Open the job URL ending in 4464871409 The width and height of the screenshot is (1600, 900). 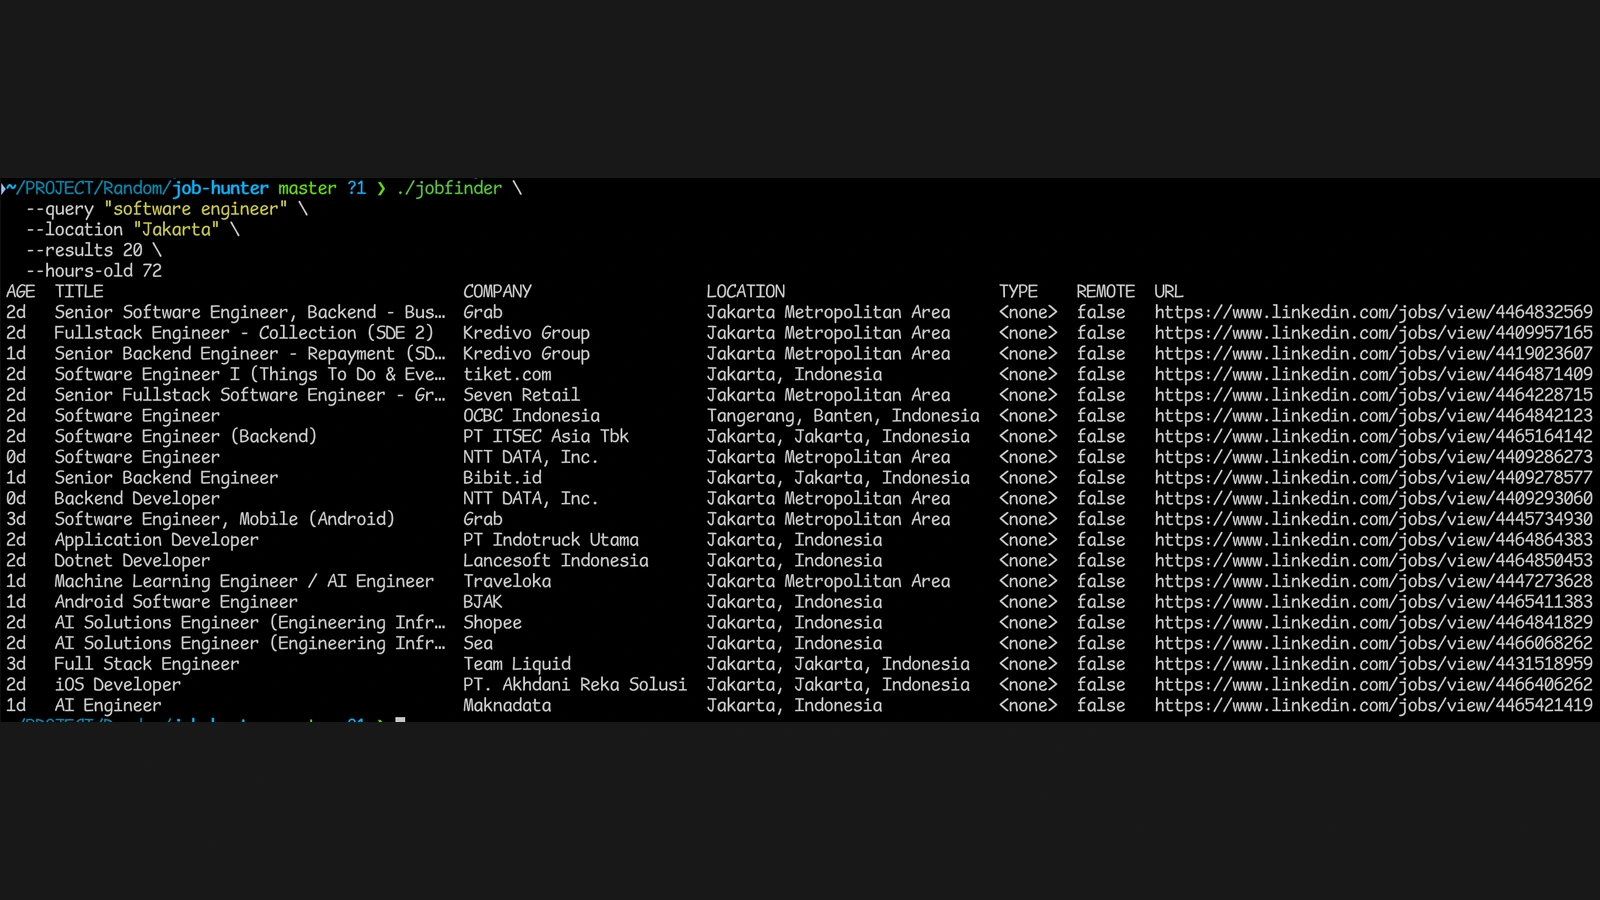click(x=1373, y=374)
